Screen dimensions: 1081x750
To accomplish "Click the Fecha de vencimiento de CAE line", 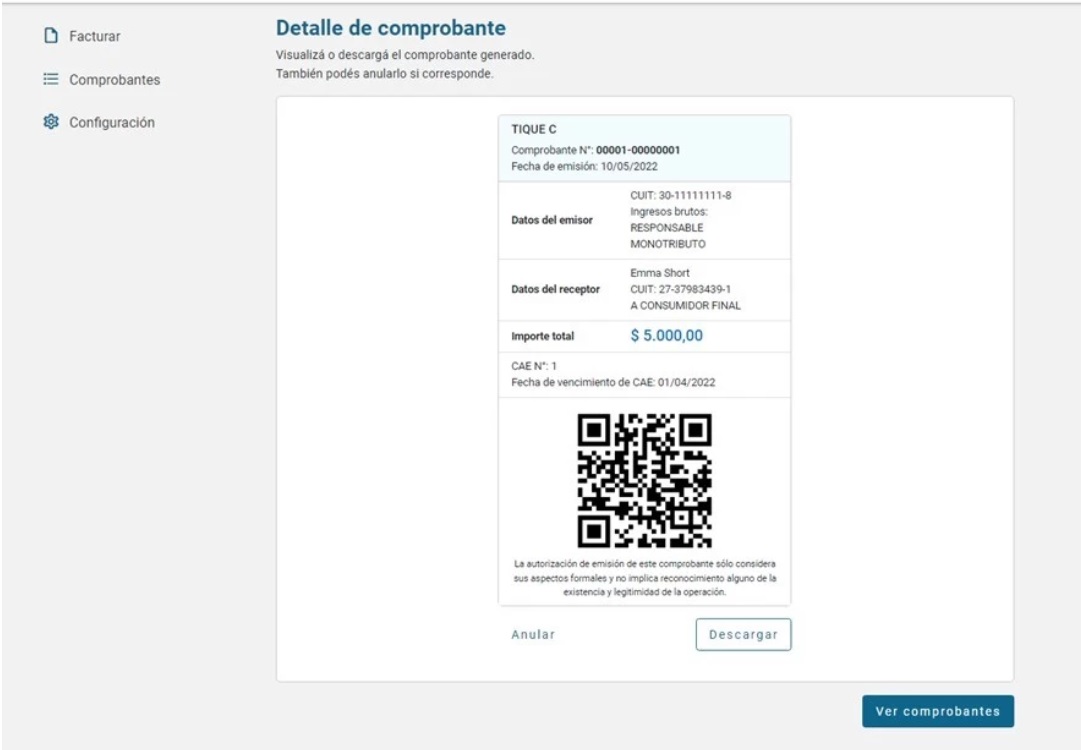I will 613,383.
